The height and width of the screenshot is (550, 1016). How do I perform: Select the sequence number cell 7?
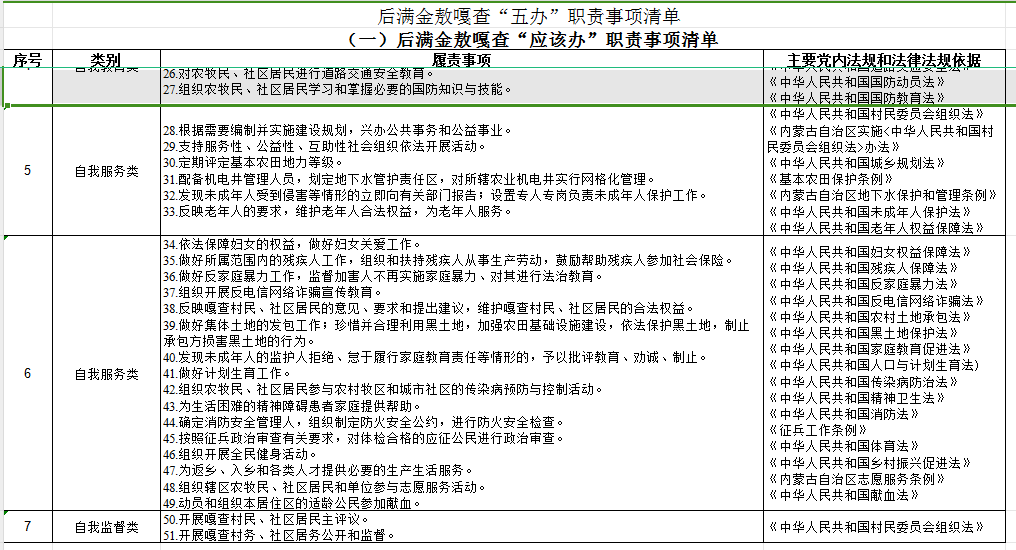point(27,526)
